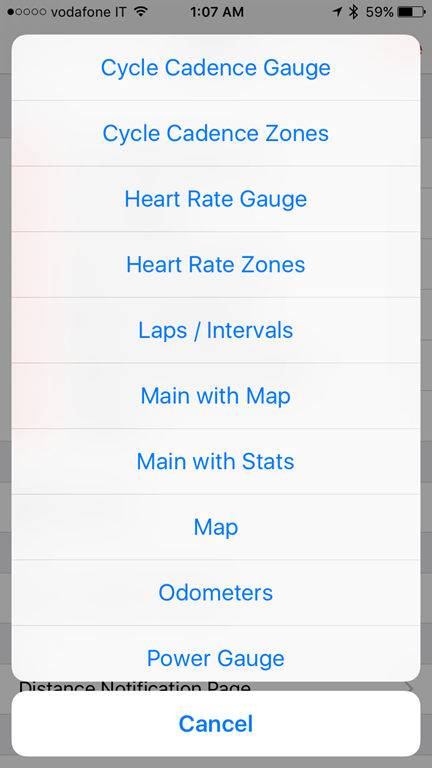Image resolution: width=432 pixels, height=768 pixels.
Task: Tap the Wi-Fi signal icon
Action: [141, 12]
